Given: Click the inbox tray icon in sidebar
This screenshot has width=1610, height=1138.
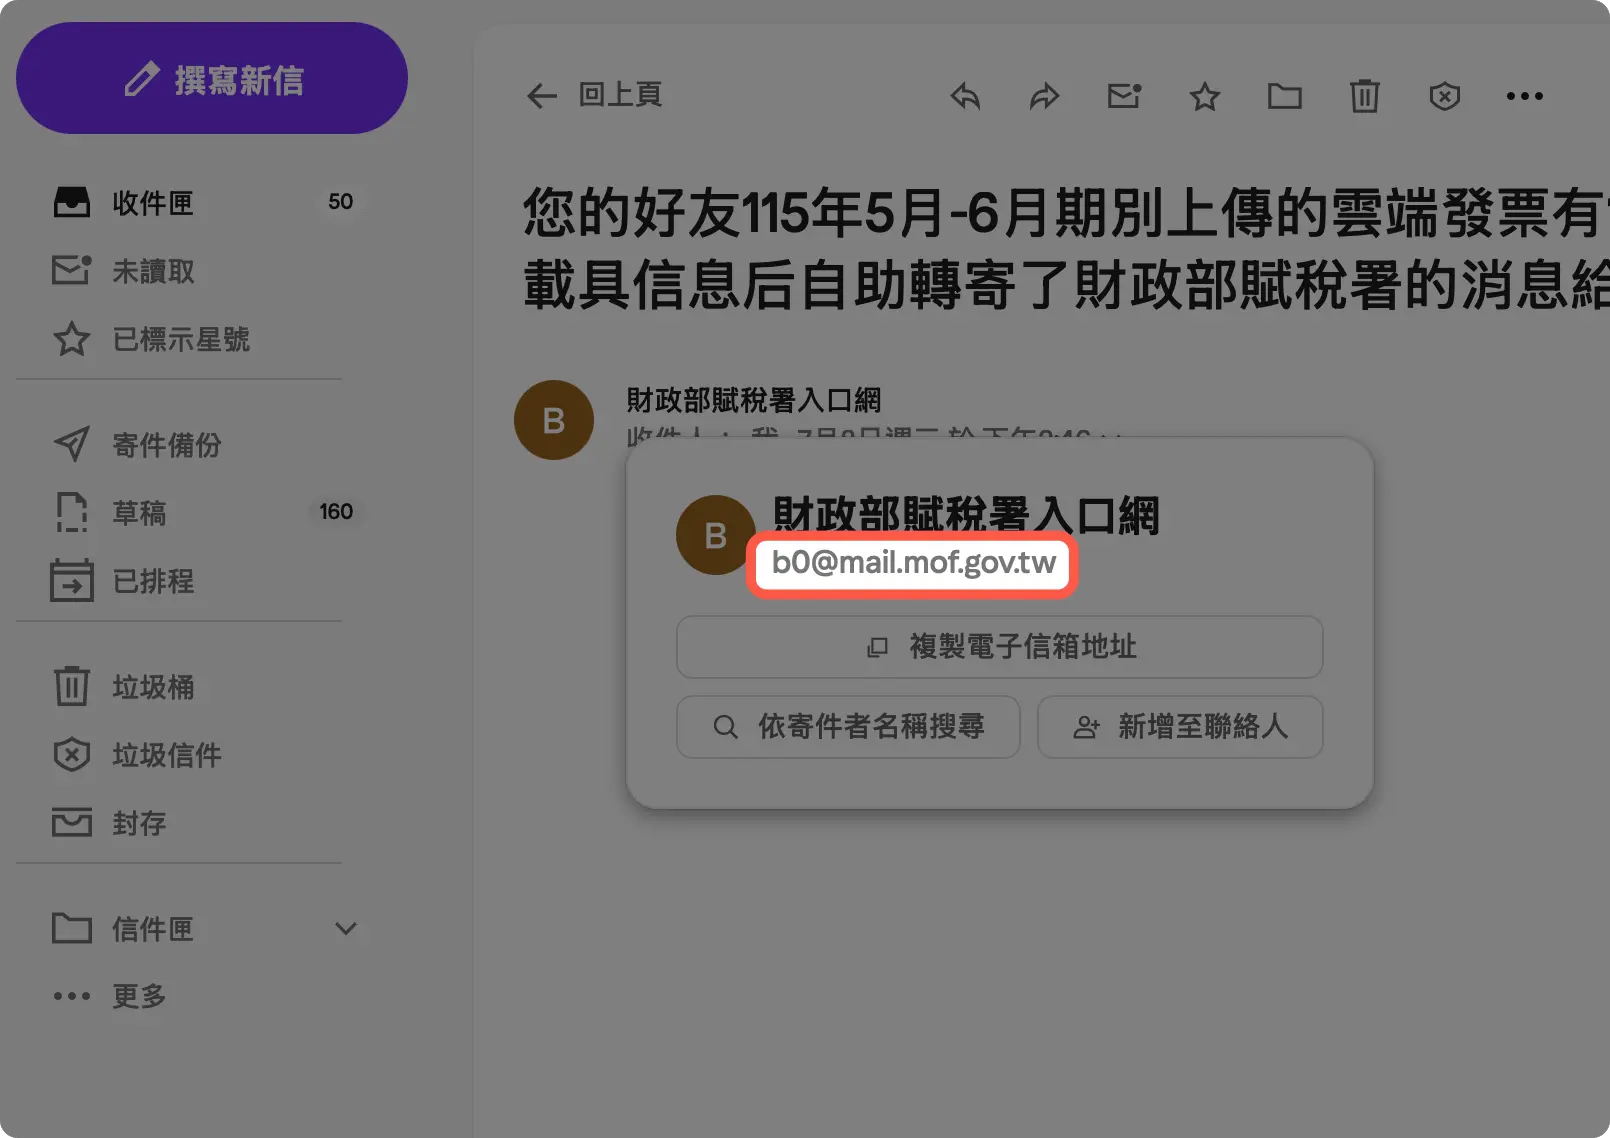Looking at the screenshot, I should [x=72, y=203].
